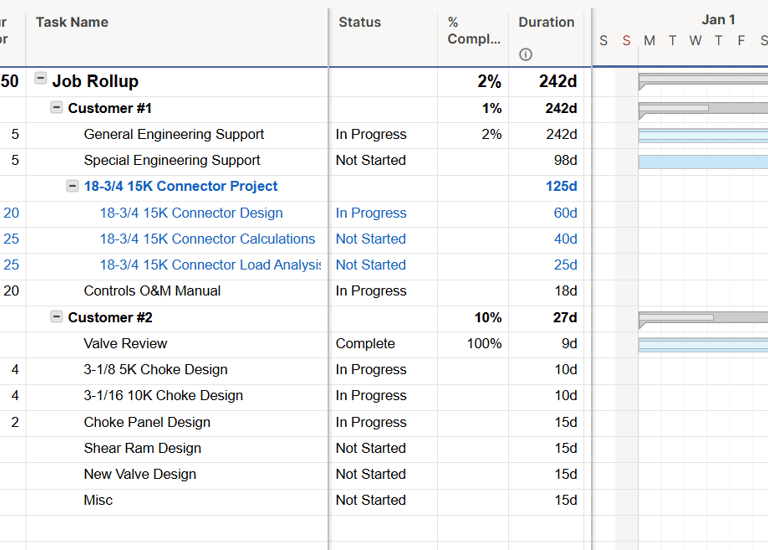Click the Shear Ram Design task name cell
The height and width of the screenshot is (550, 768).
[142, 448]
